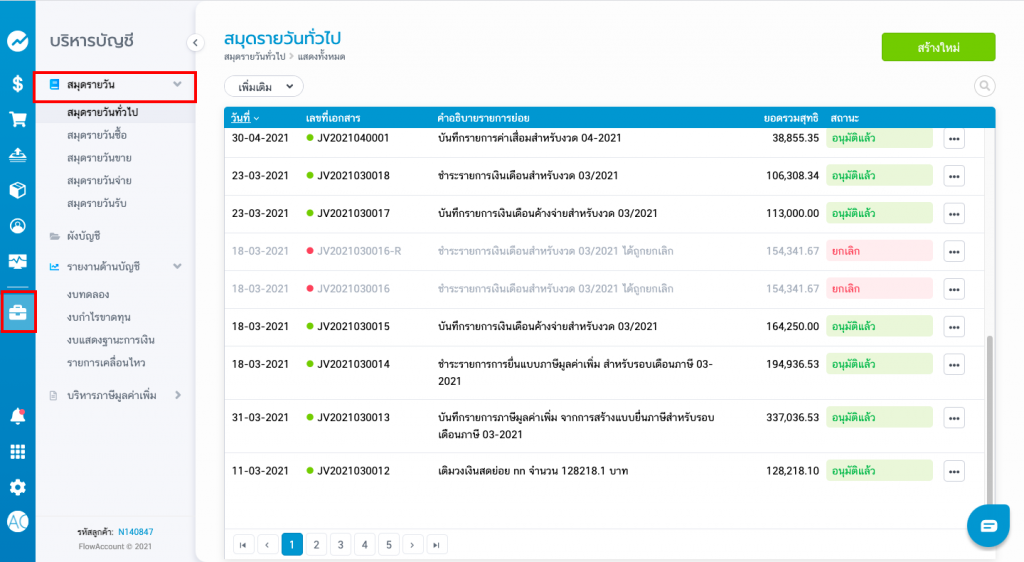Open the expenses tray icon in sidebar
The image size is (1024, 562).
click(18, 155)
